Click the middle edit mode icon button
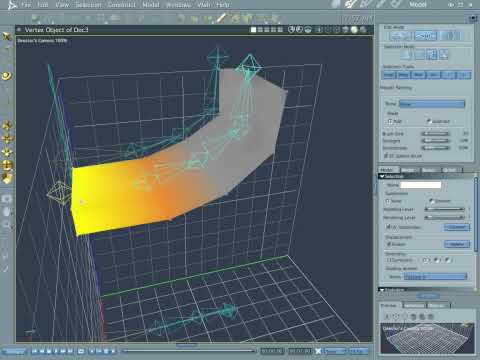 [x=426, y=36]
